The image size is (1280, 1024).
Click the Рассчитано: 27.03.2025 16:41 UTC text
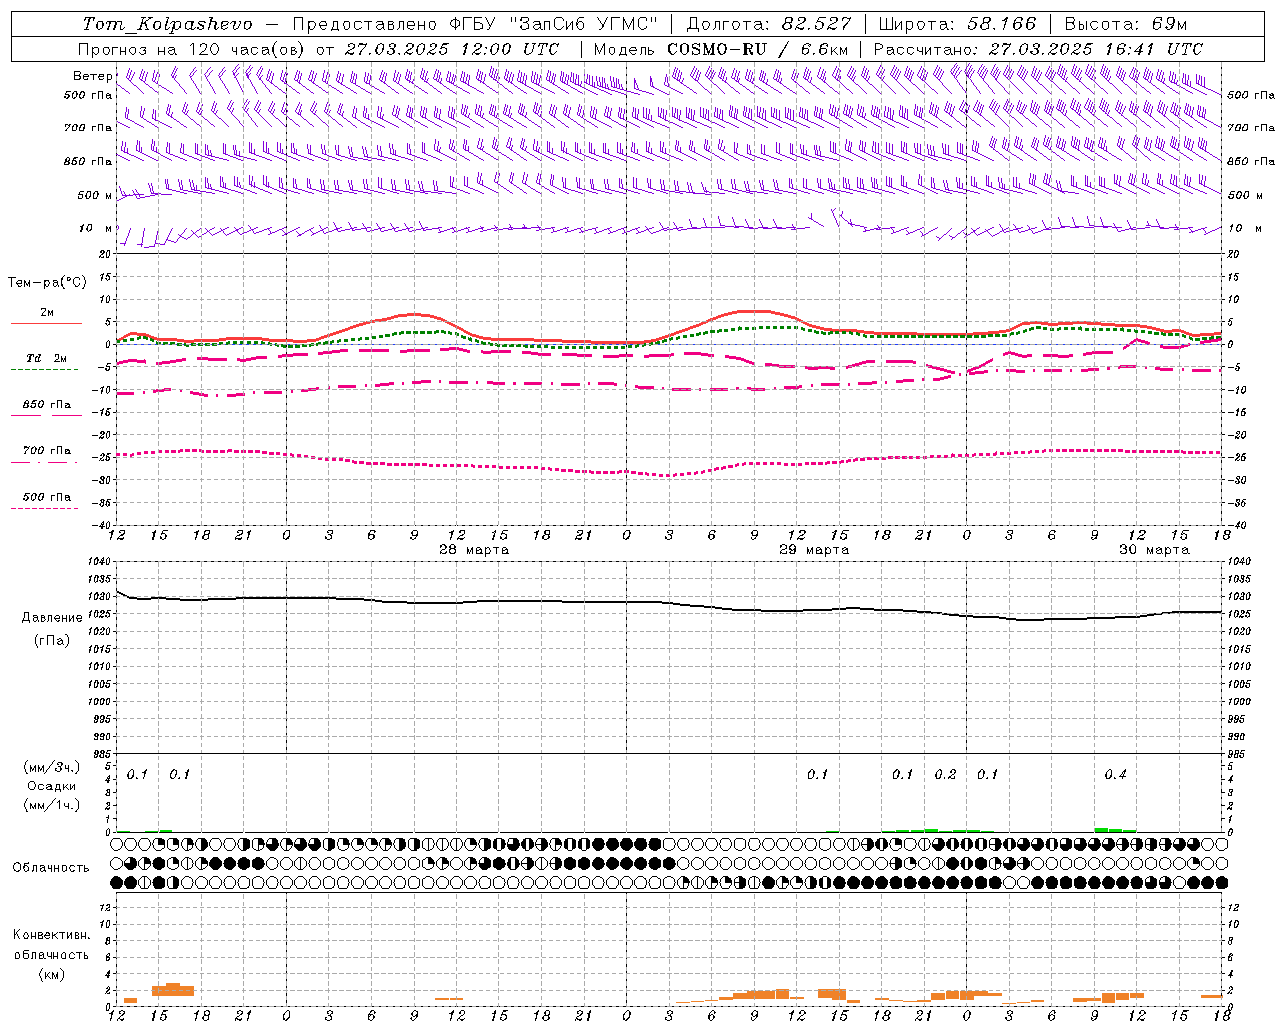[x=1038, y=49]
